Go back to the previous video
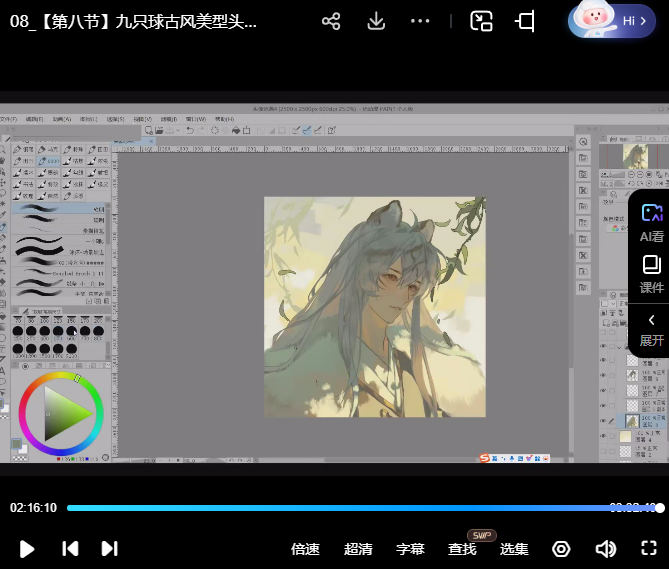 tap(70, 549)
